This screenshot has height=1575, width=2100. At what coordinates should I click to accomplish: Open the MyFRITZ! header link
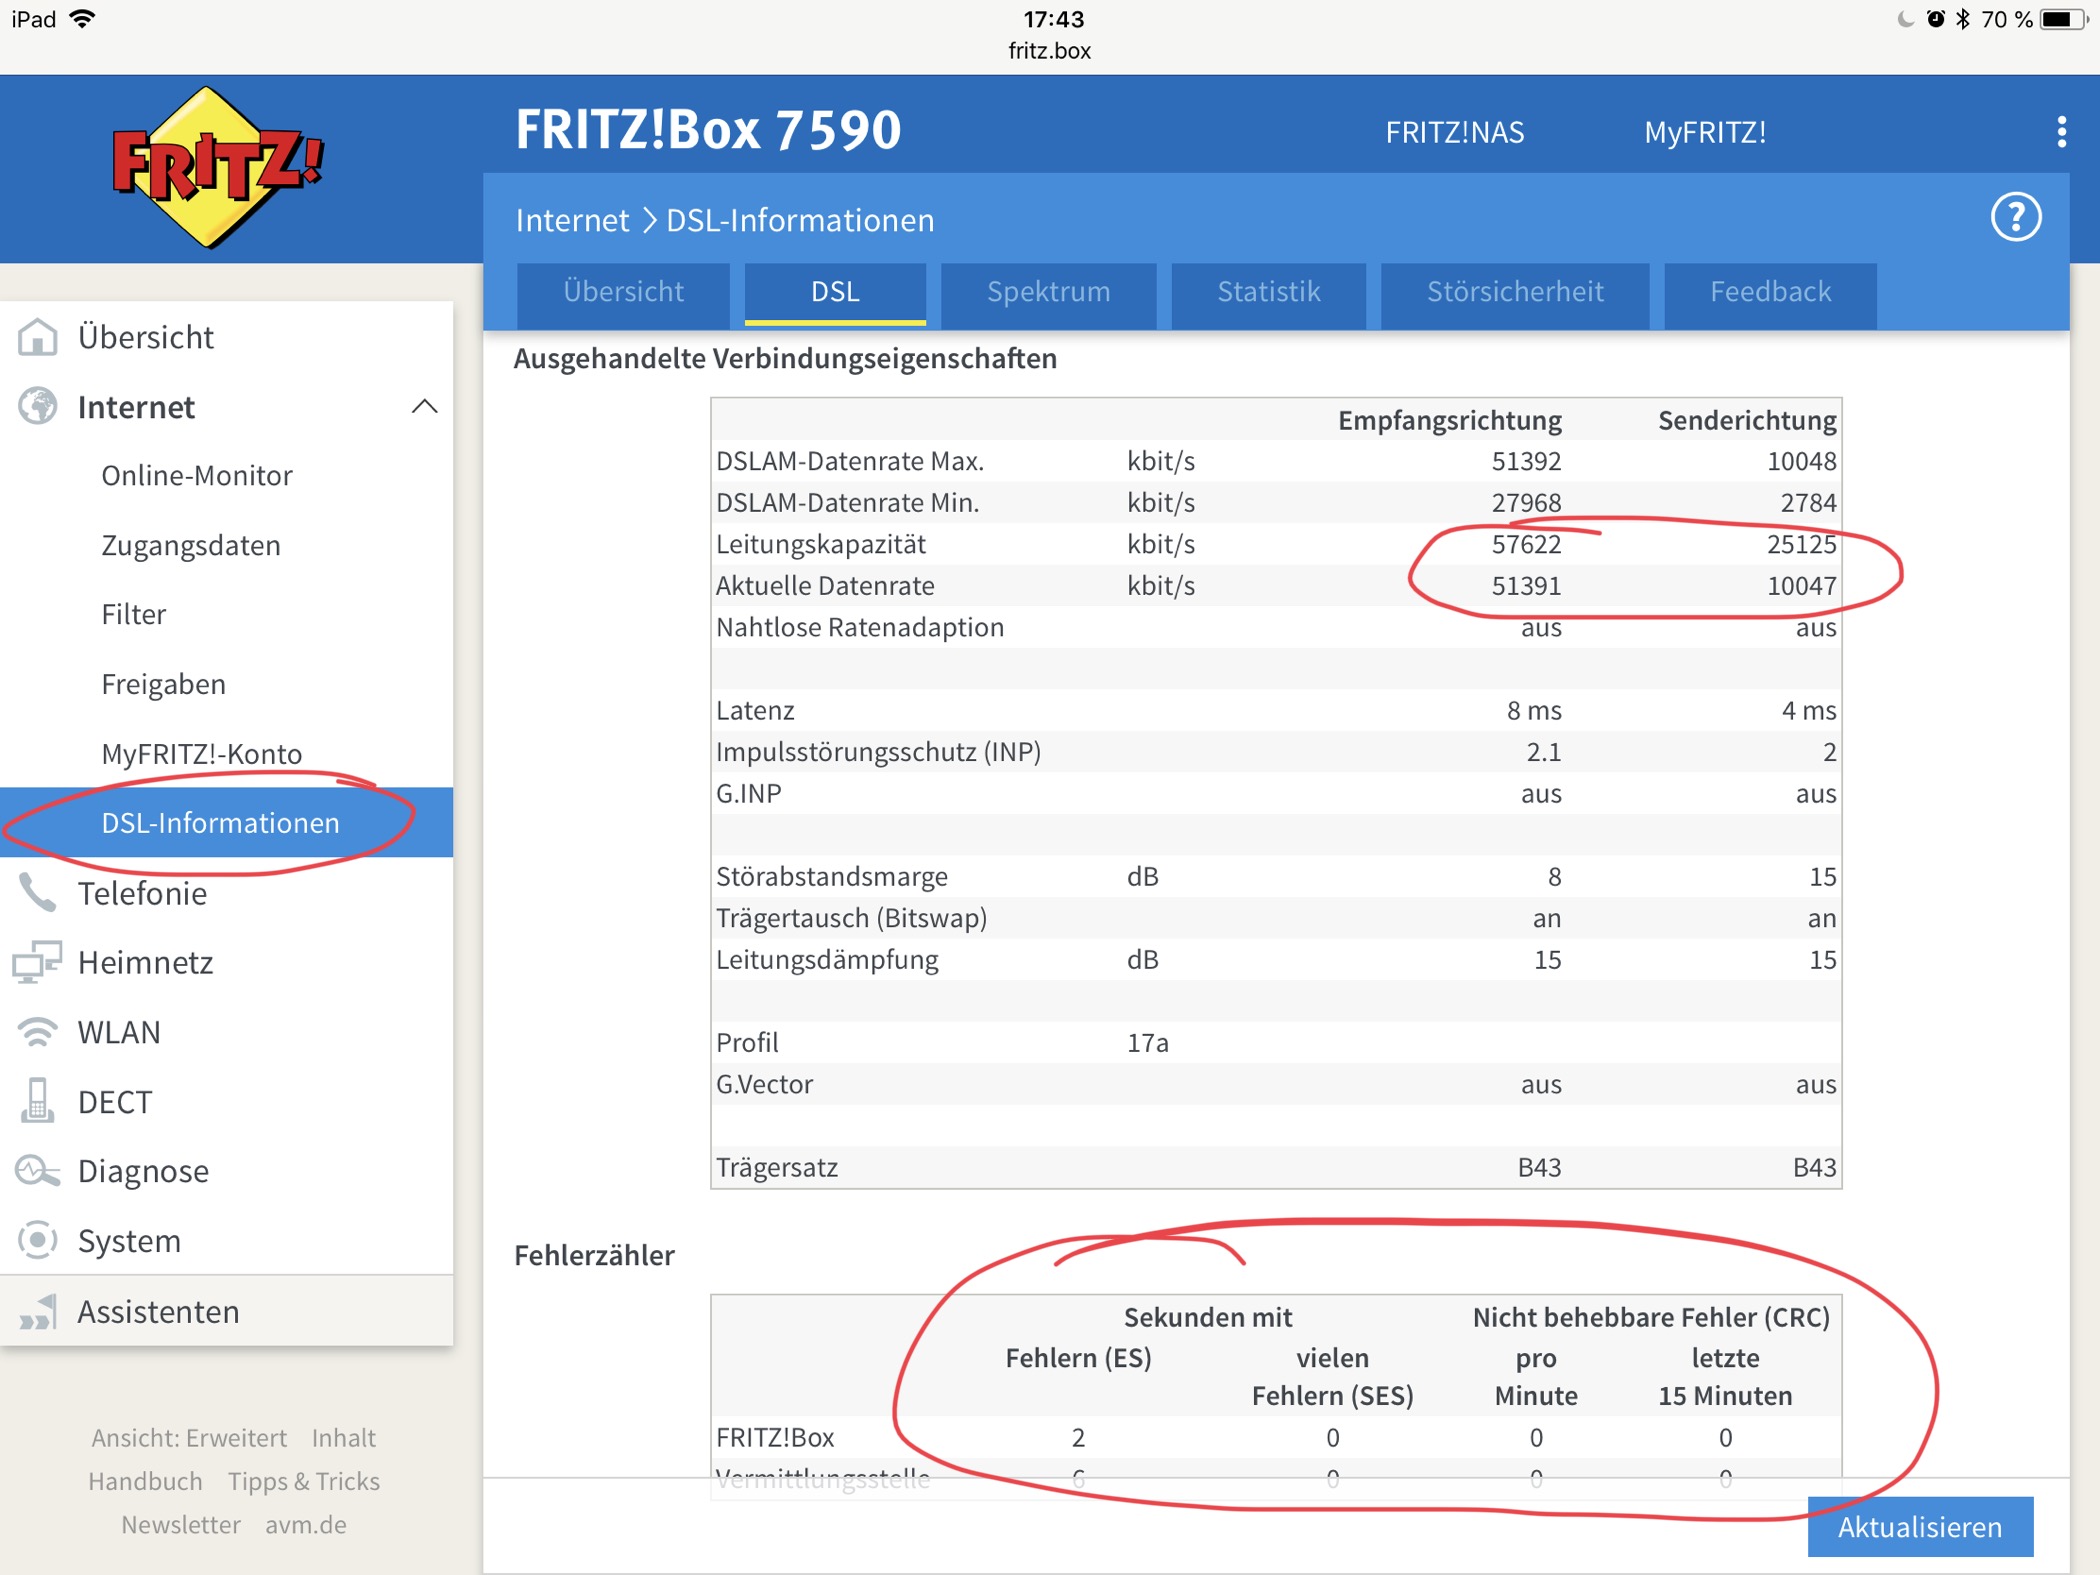pos(1704,132)
